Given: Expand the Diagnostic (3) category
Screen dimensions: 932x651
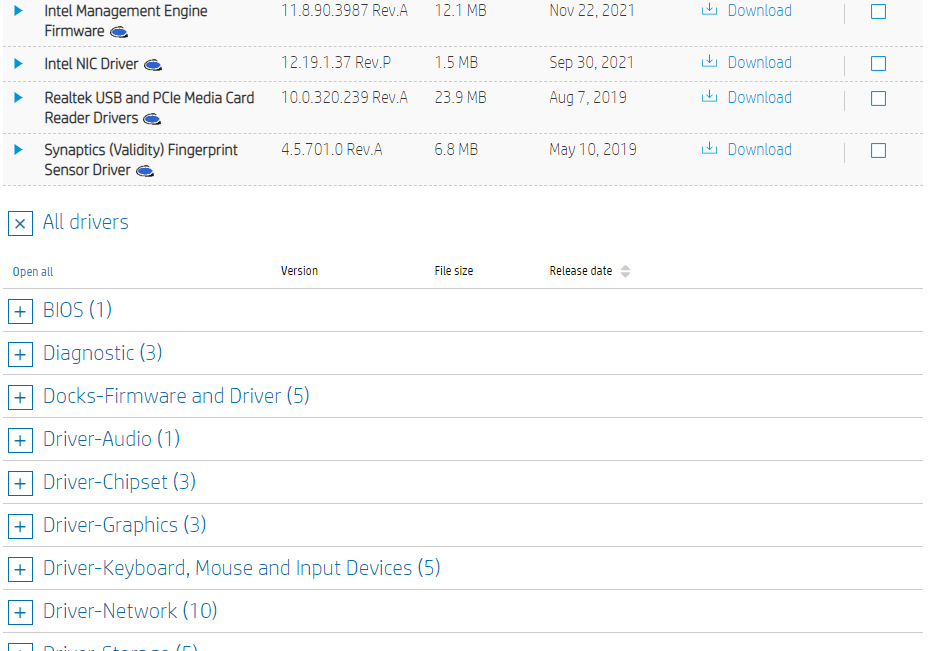Looking at the screenshot, I should click(x=20, y=354).
